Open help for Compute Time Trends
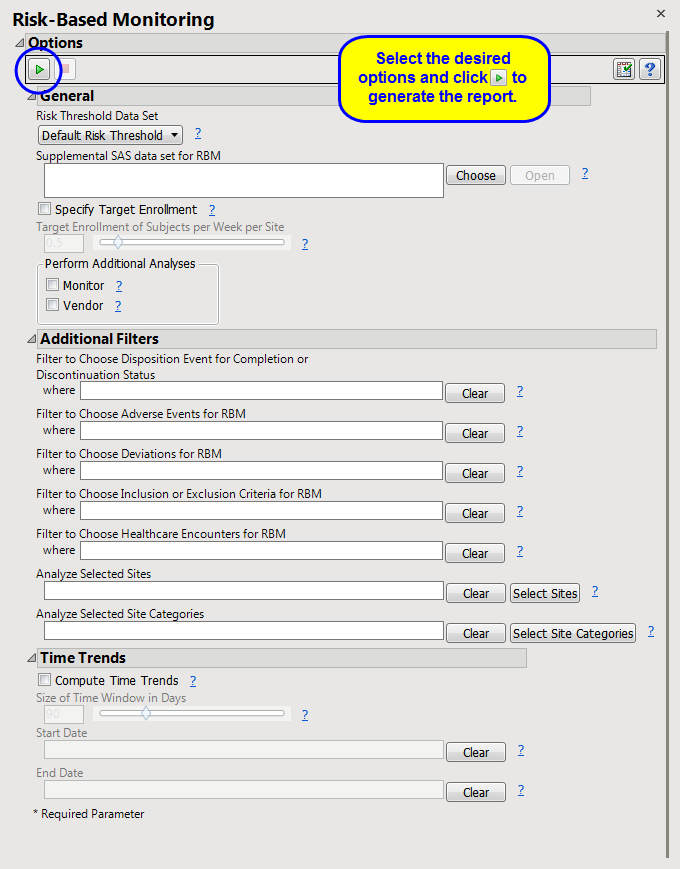 tap(193, 681)
